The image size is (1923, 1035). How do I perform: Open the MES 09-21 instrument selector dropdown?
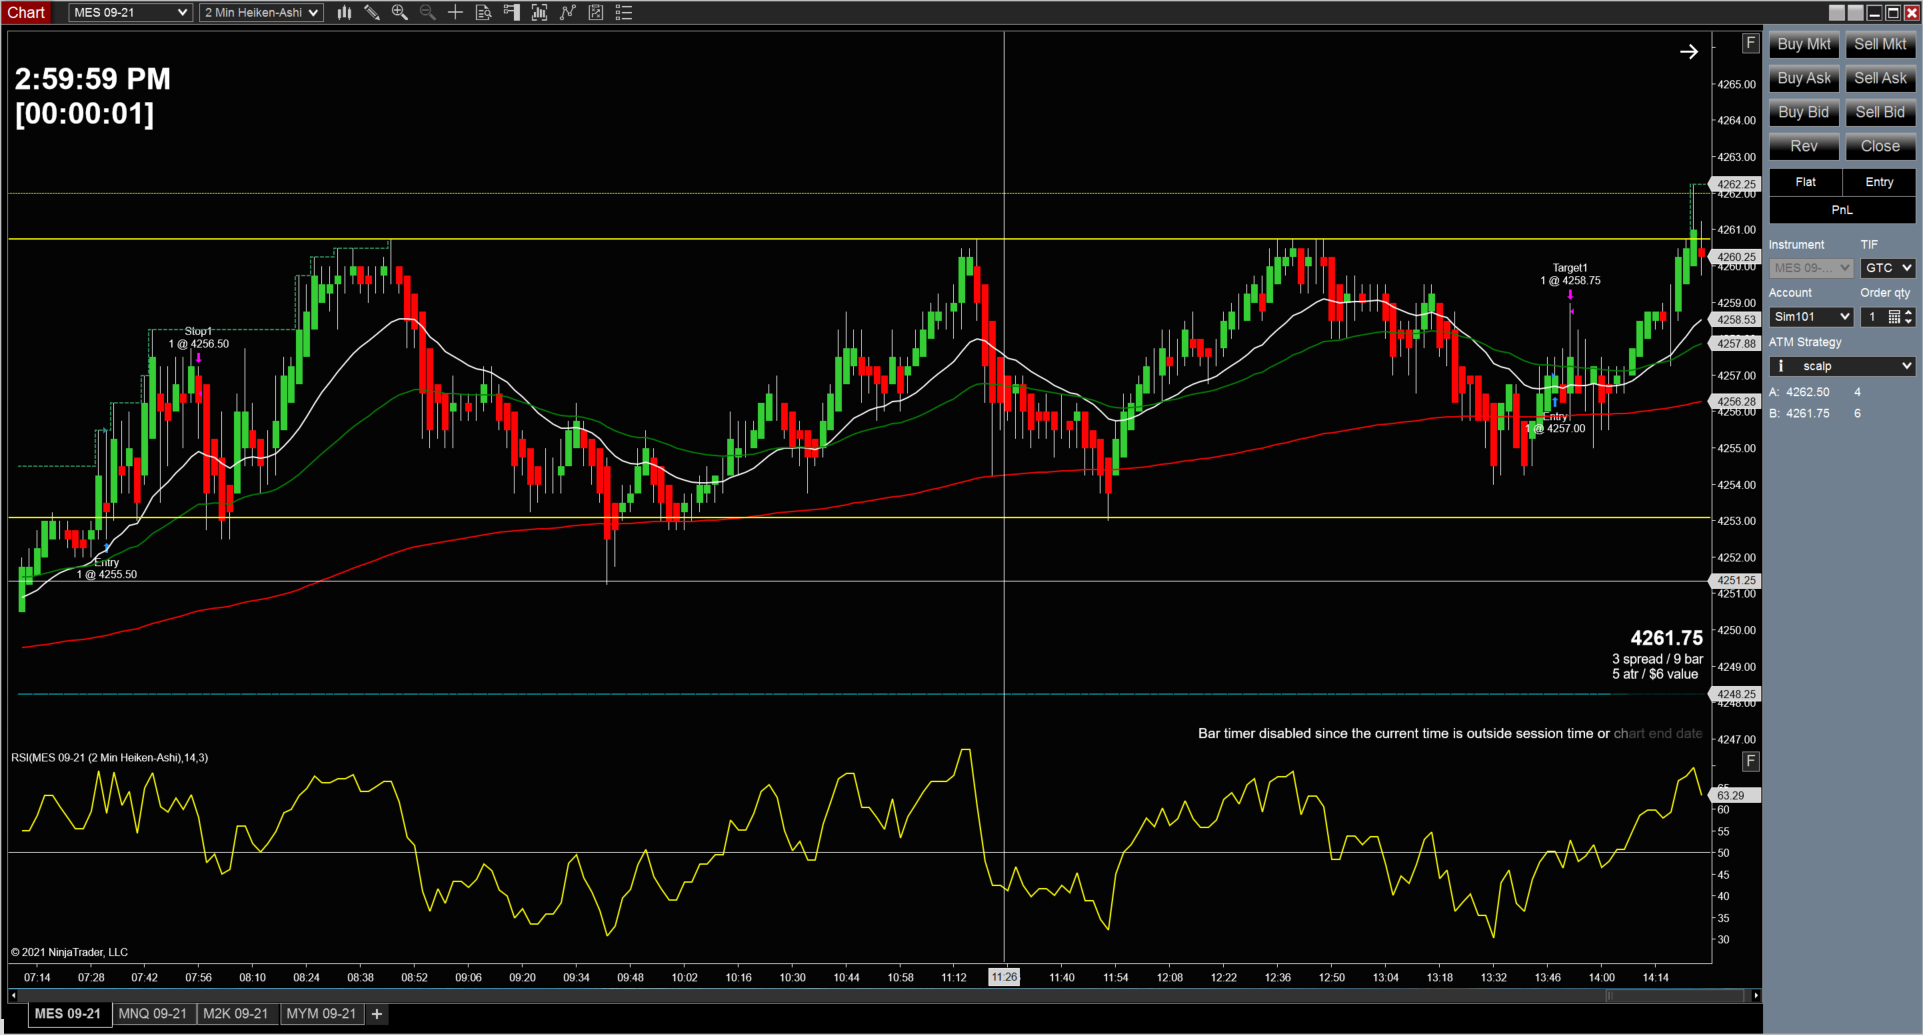tap(130, 13)
